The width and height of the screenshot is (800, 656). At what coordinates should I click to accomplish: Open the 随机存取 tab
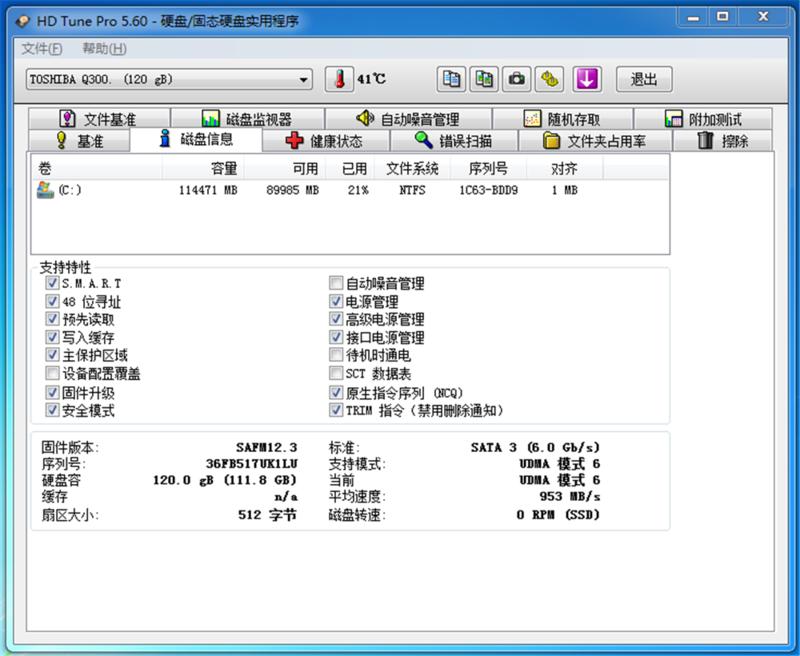562,119
